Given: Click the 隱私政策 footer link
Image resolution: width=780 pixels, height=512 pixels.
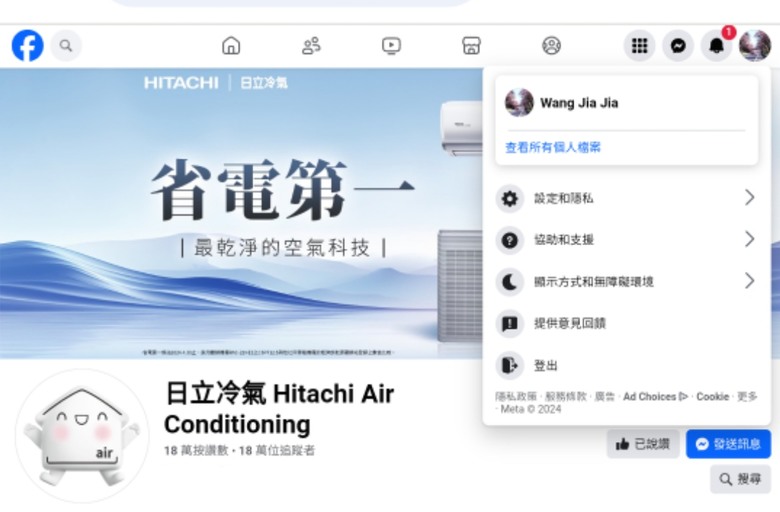Looking at the screenshot, I should (x=515, y=397).
